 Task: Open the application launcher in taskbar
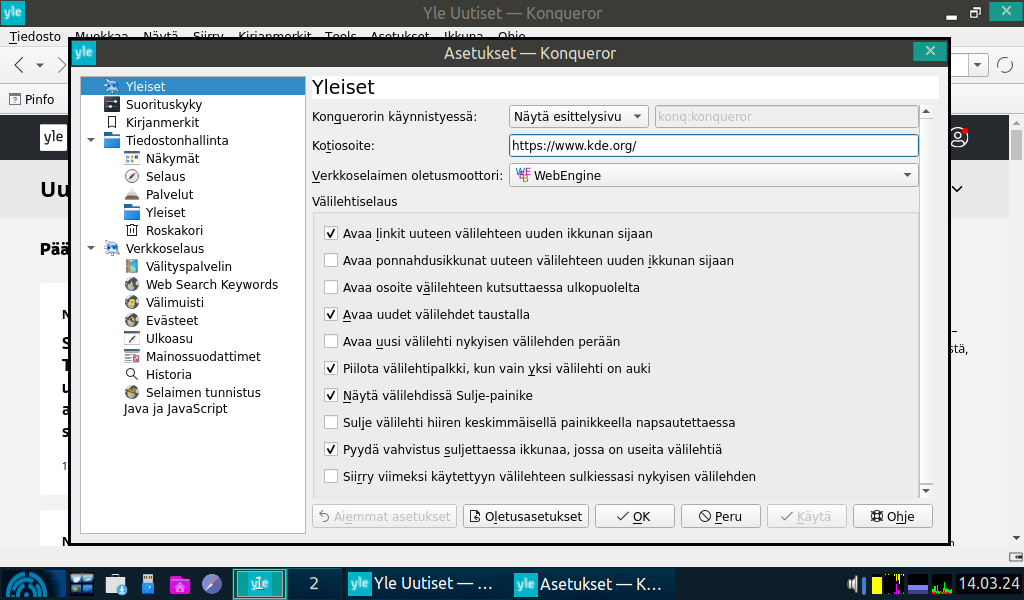27,584
